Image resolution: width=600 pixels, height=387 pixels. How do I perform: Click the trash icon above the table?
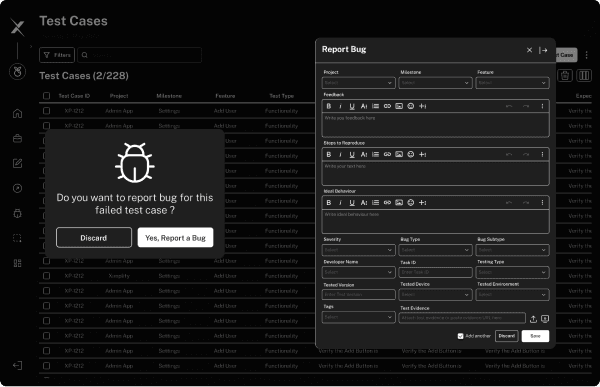click(x=565, y=75)
